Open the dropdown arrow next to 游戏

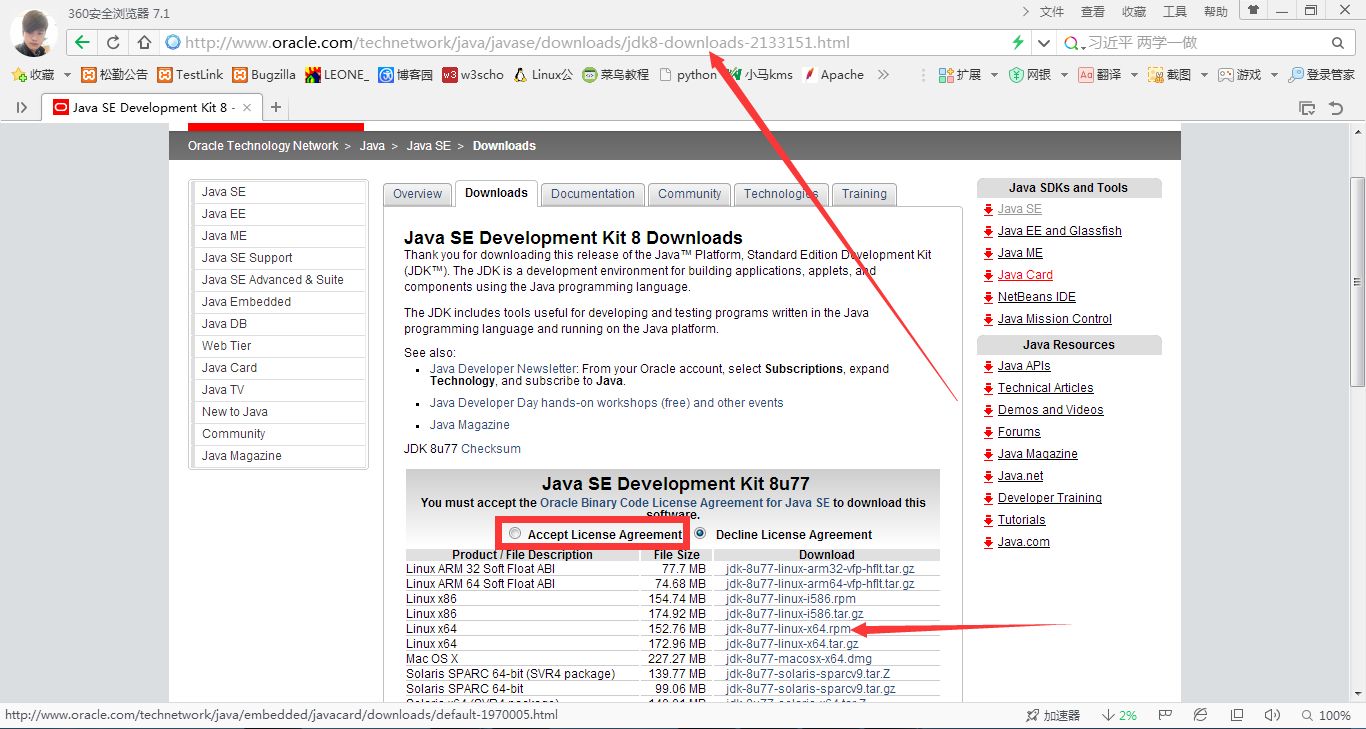point(1274,75)
